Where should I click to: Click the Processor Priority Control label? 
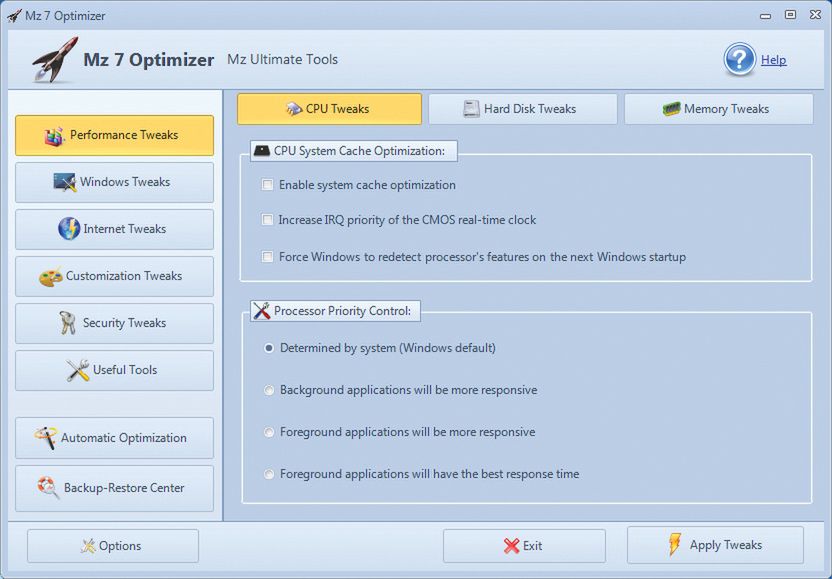pyautogui.click(x=342, y=311)
